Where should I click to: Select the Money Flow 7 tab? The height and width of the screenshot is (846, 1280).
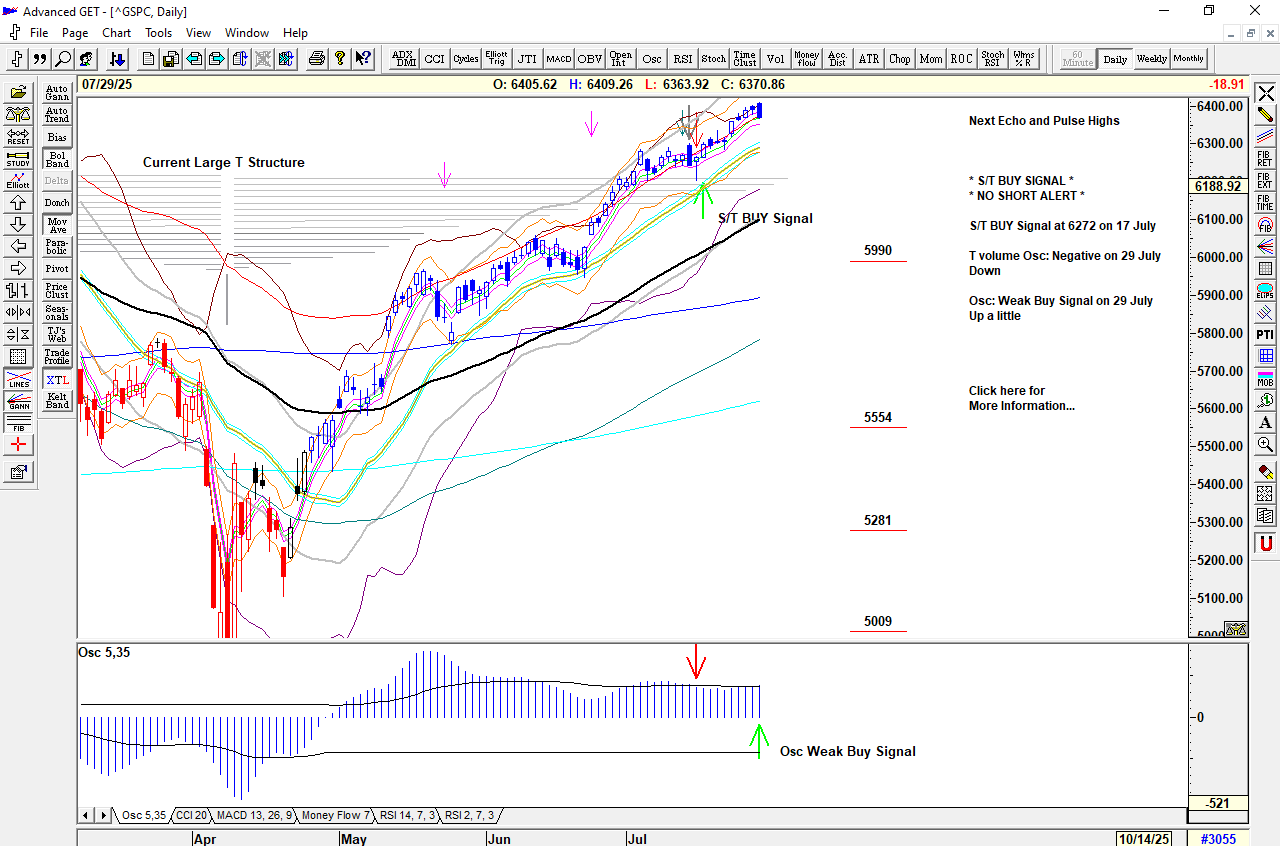tap(336, 816)
